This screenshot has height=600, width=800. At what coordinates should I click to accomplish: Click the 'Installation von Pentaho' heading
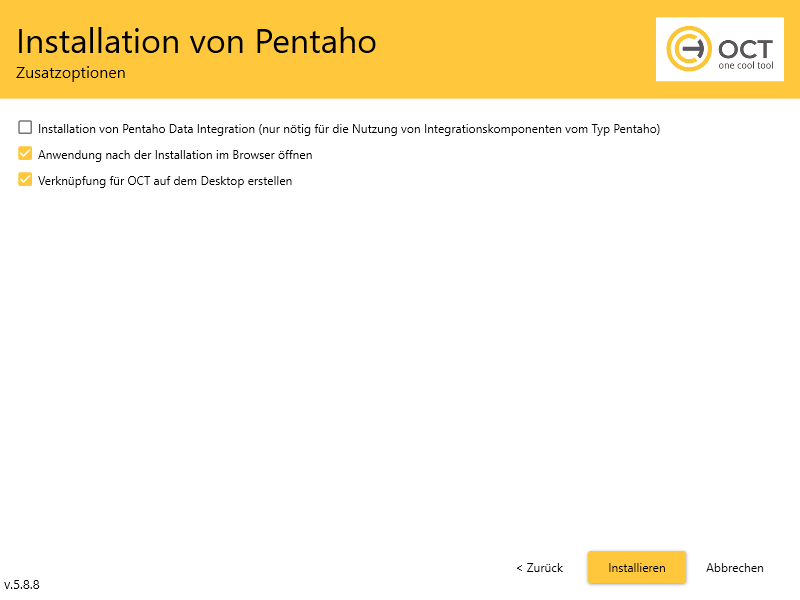196,41
